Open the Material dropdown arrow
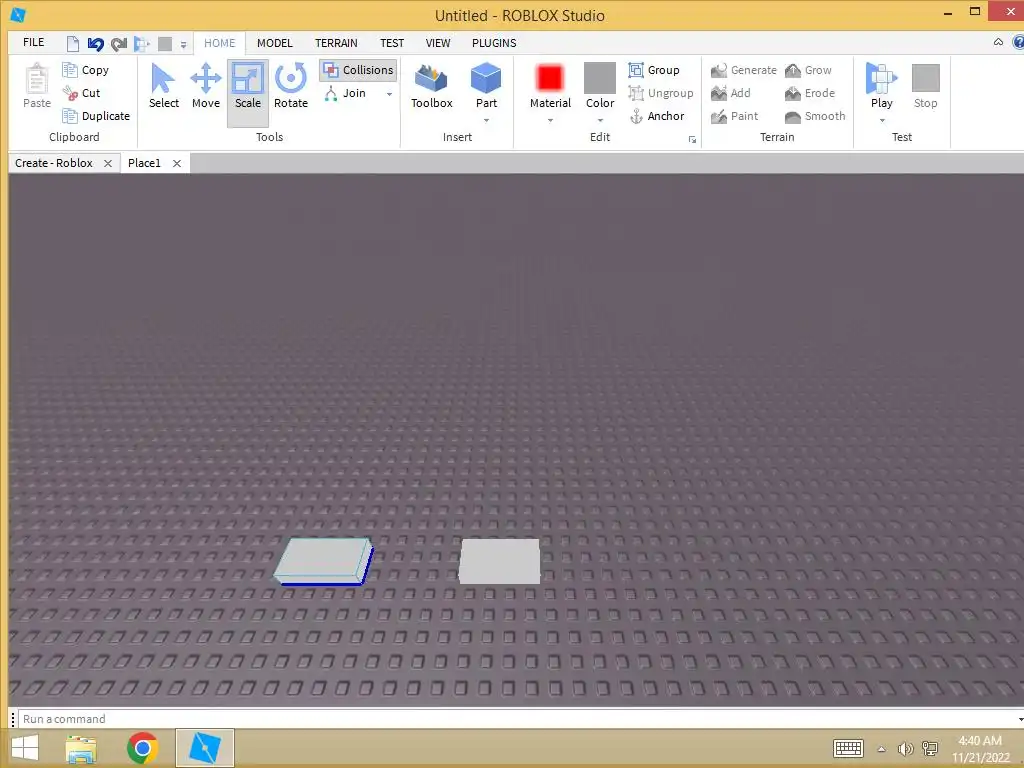 [x=551, y=121]
